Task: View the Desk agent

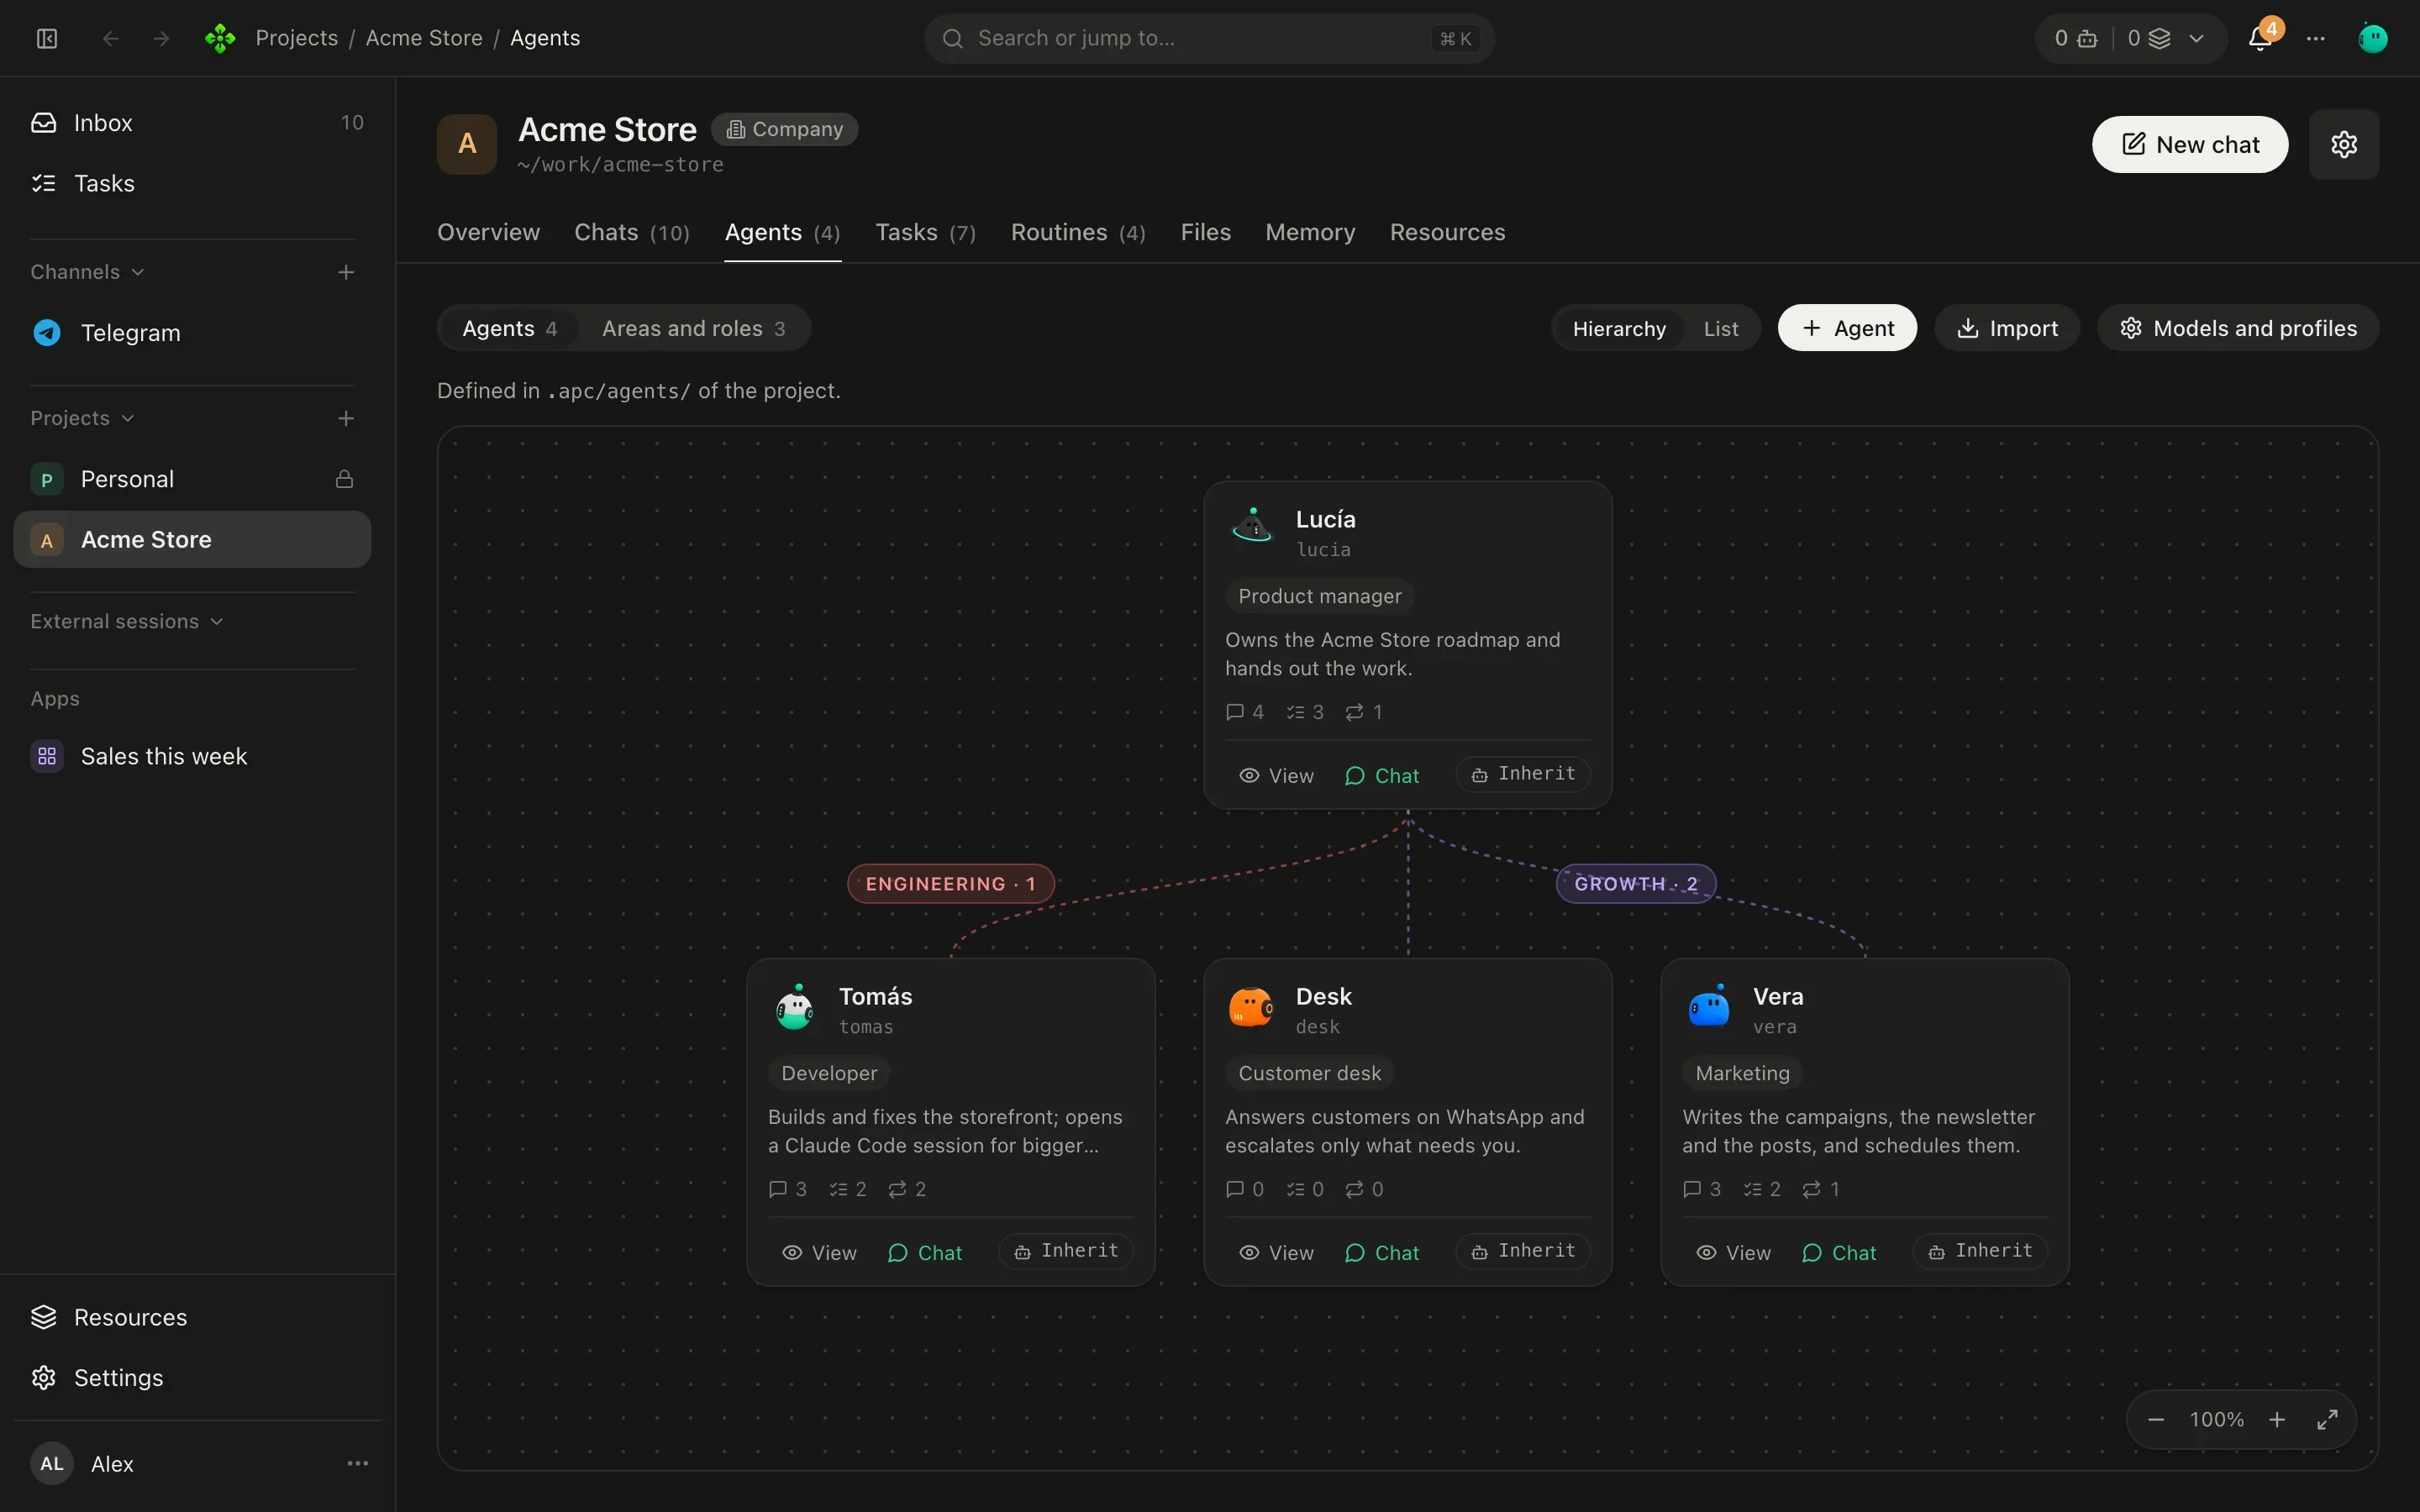Action: pos(1276,1252)
